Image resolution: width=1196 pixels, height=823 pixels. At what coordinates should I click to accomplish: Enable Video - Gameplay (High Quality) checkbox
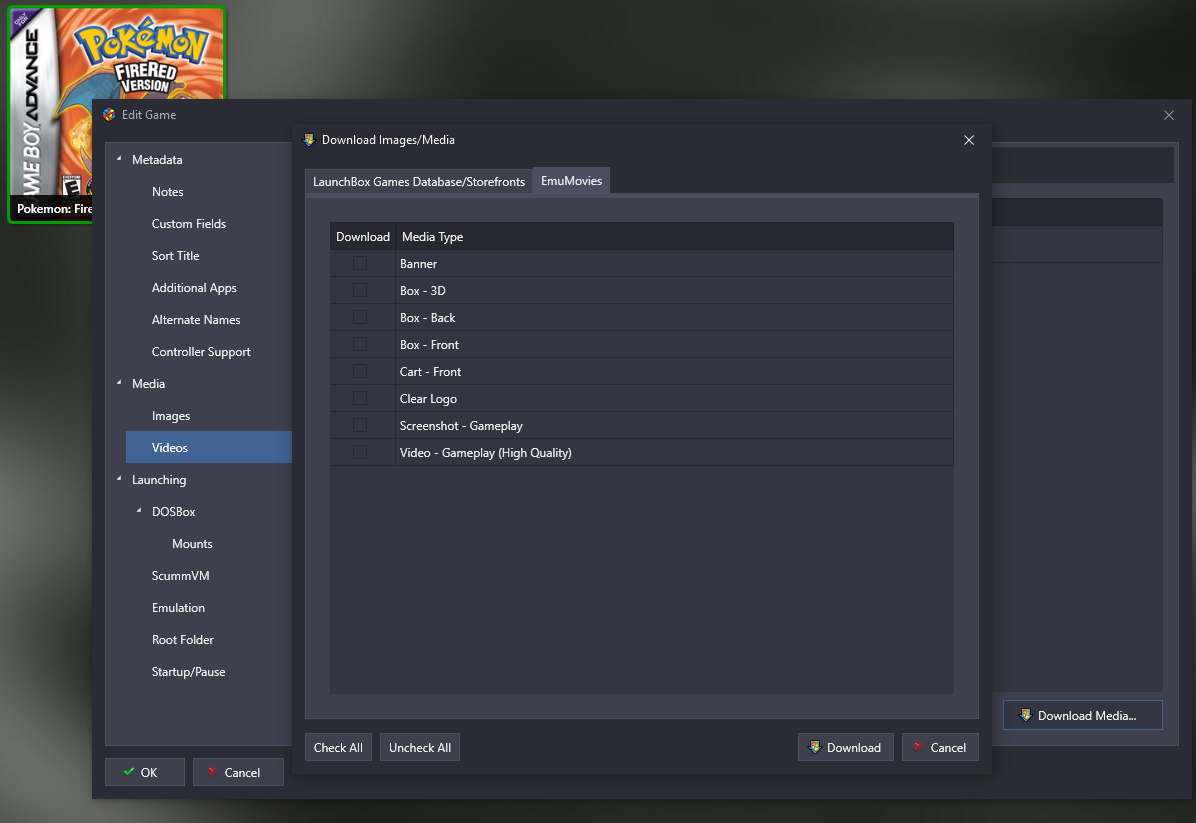(360, 452)
